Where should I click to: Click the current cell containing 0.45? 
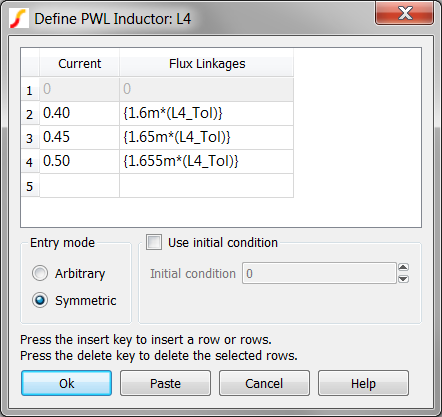(x=79, y=137)
